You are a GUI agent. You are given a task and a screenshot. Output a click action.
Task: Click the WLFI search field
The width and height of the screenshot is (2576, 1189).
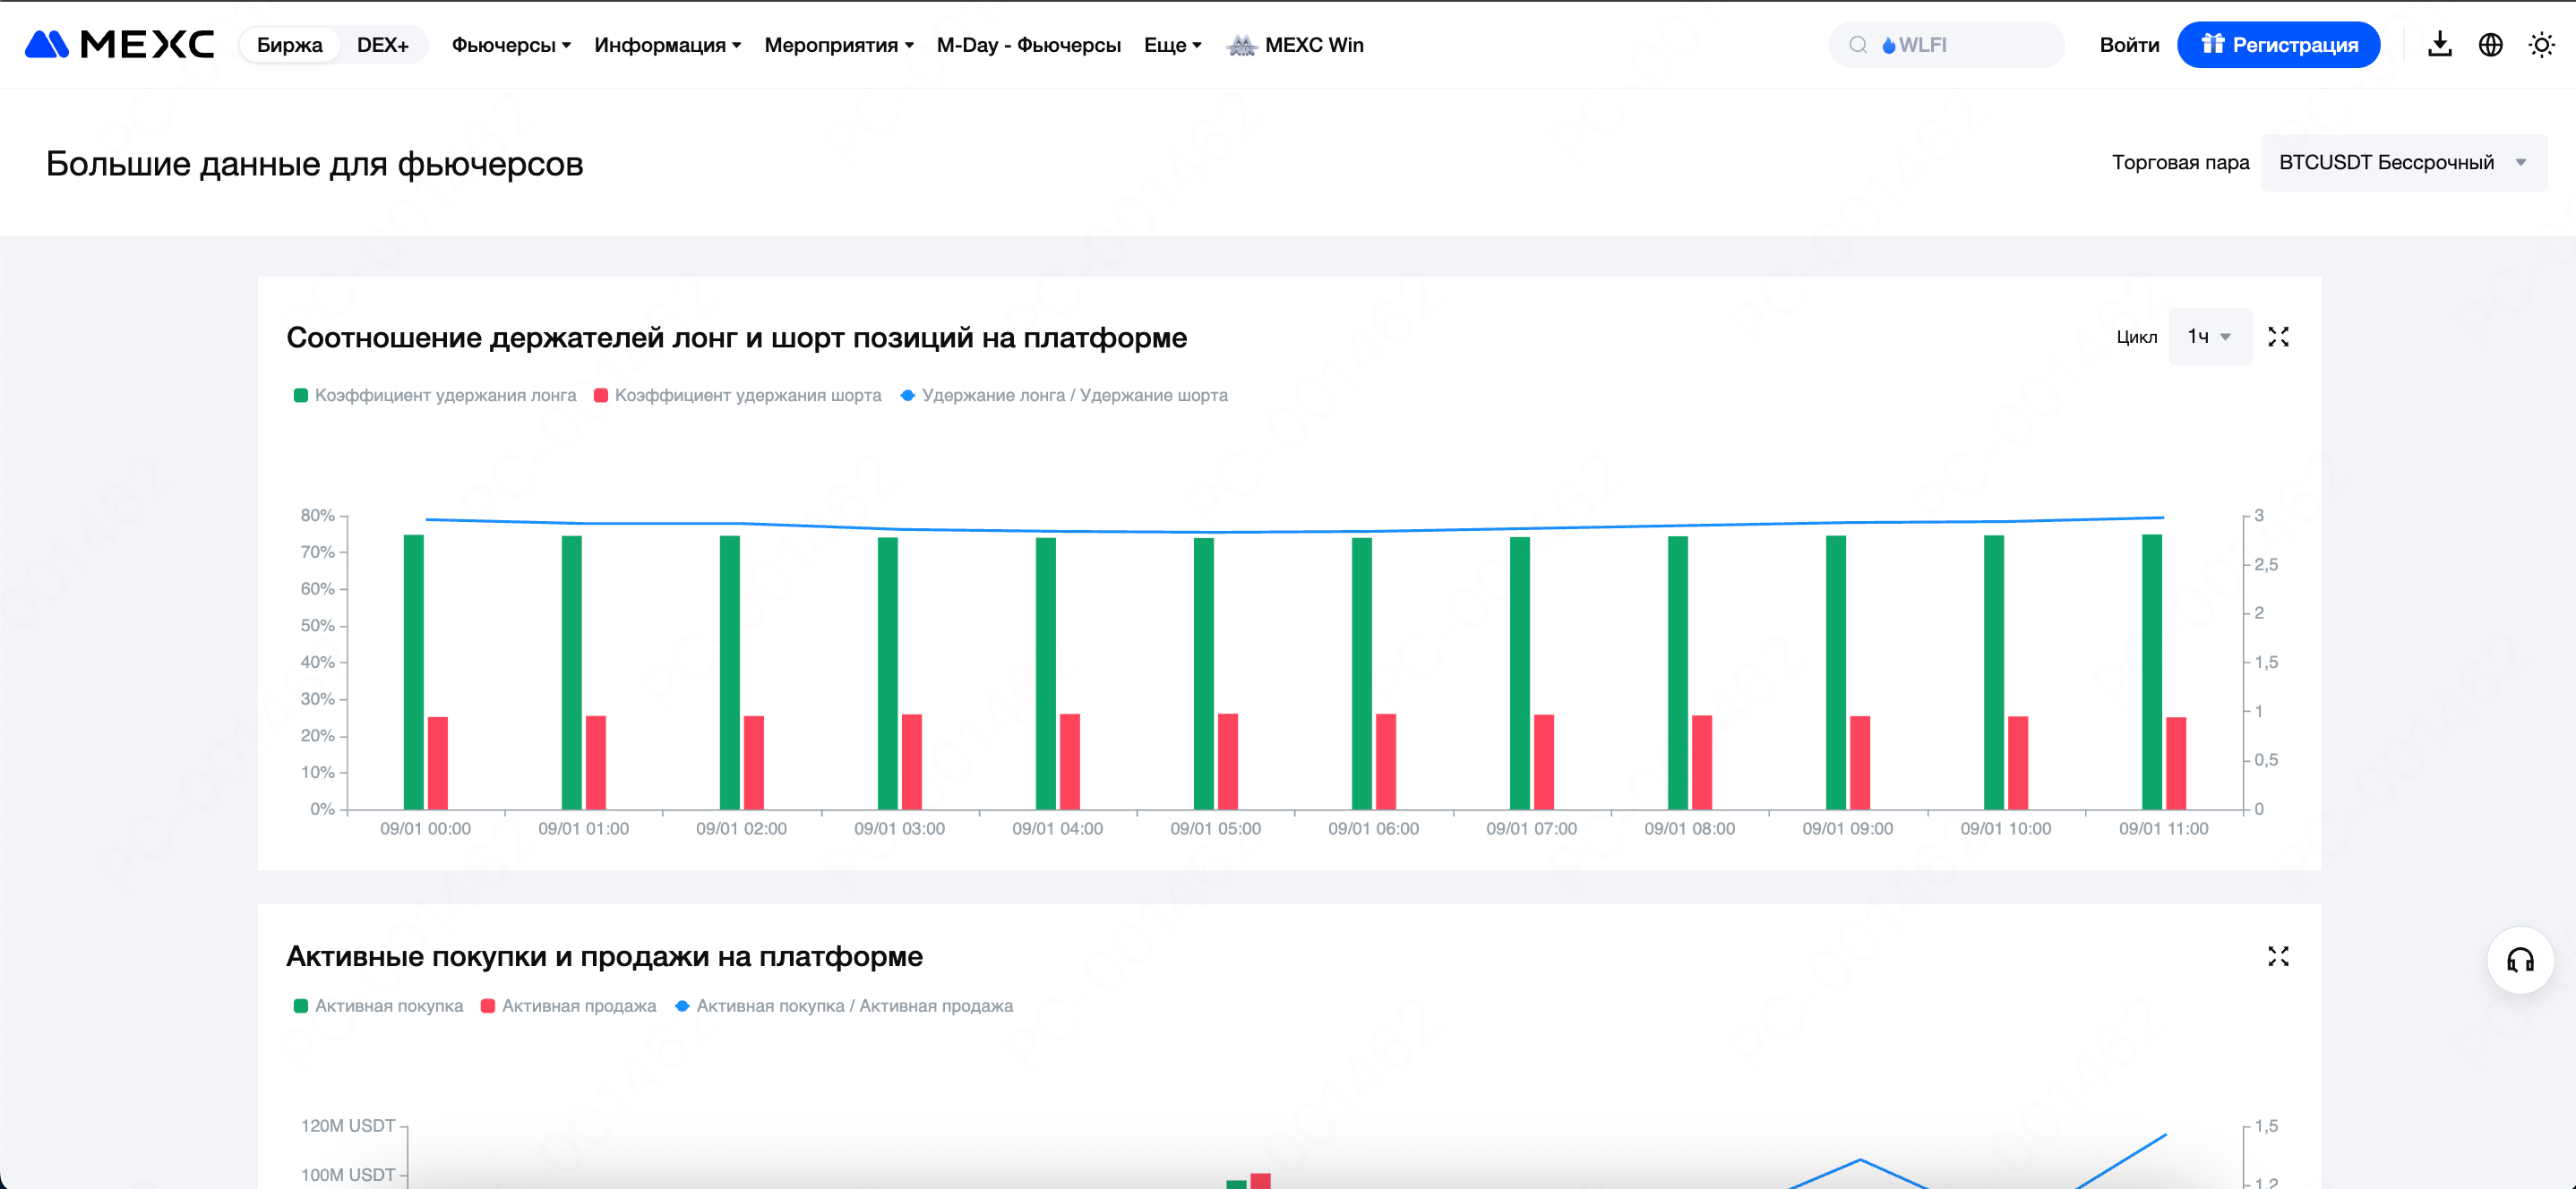(x=1945, y=45)
